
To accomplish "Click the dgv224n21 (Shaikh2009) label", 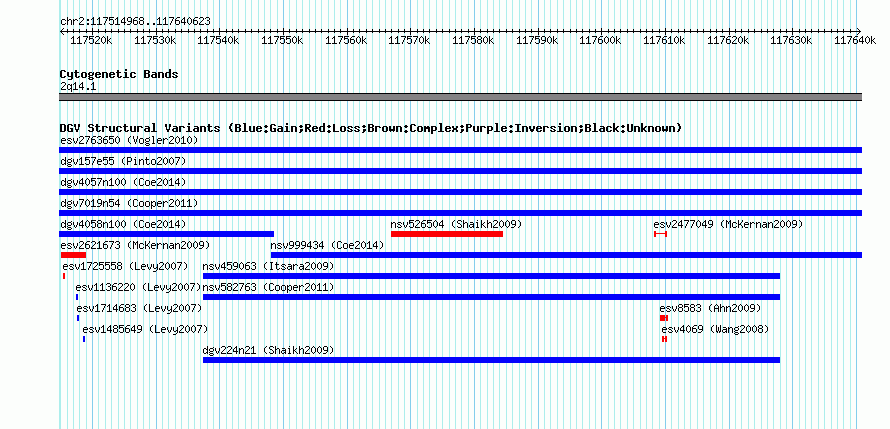I will tap(268, 350).
